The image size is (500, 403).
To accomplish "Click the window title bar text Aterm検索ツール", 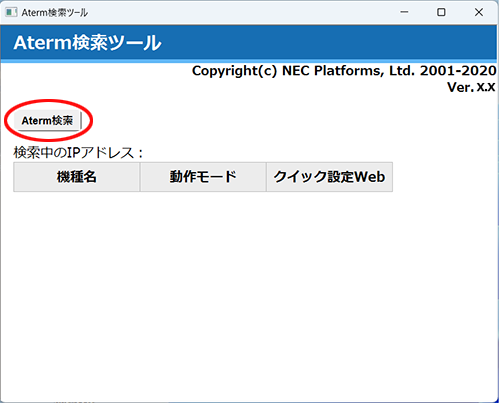I will (x=55, y=13).
